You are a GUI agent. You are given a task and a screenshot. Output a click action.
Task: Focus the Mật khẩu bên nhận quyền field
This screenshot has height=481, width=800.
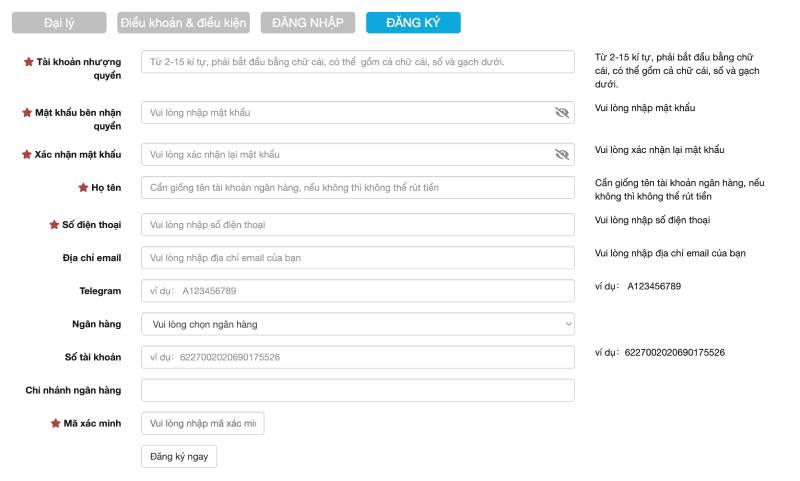pyautogui.click(x=345, y=113)
